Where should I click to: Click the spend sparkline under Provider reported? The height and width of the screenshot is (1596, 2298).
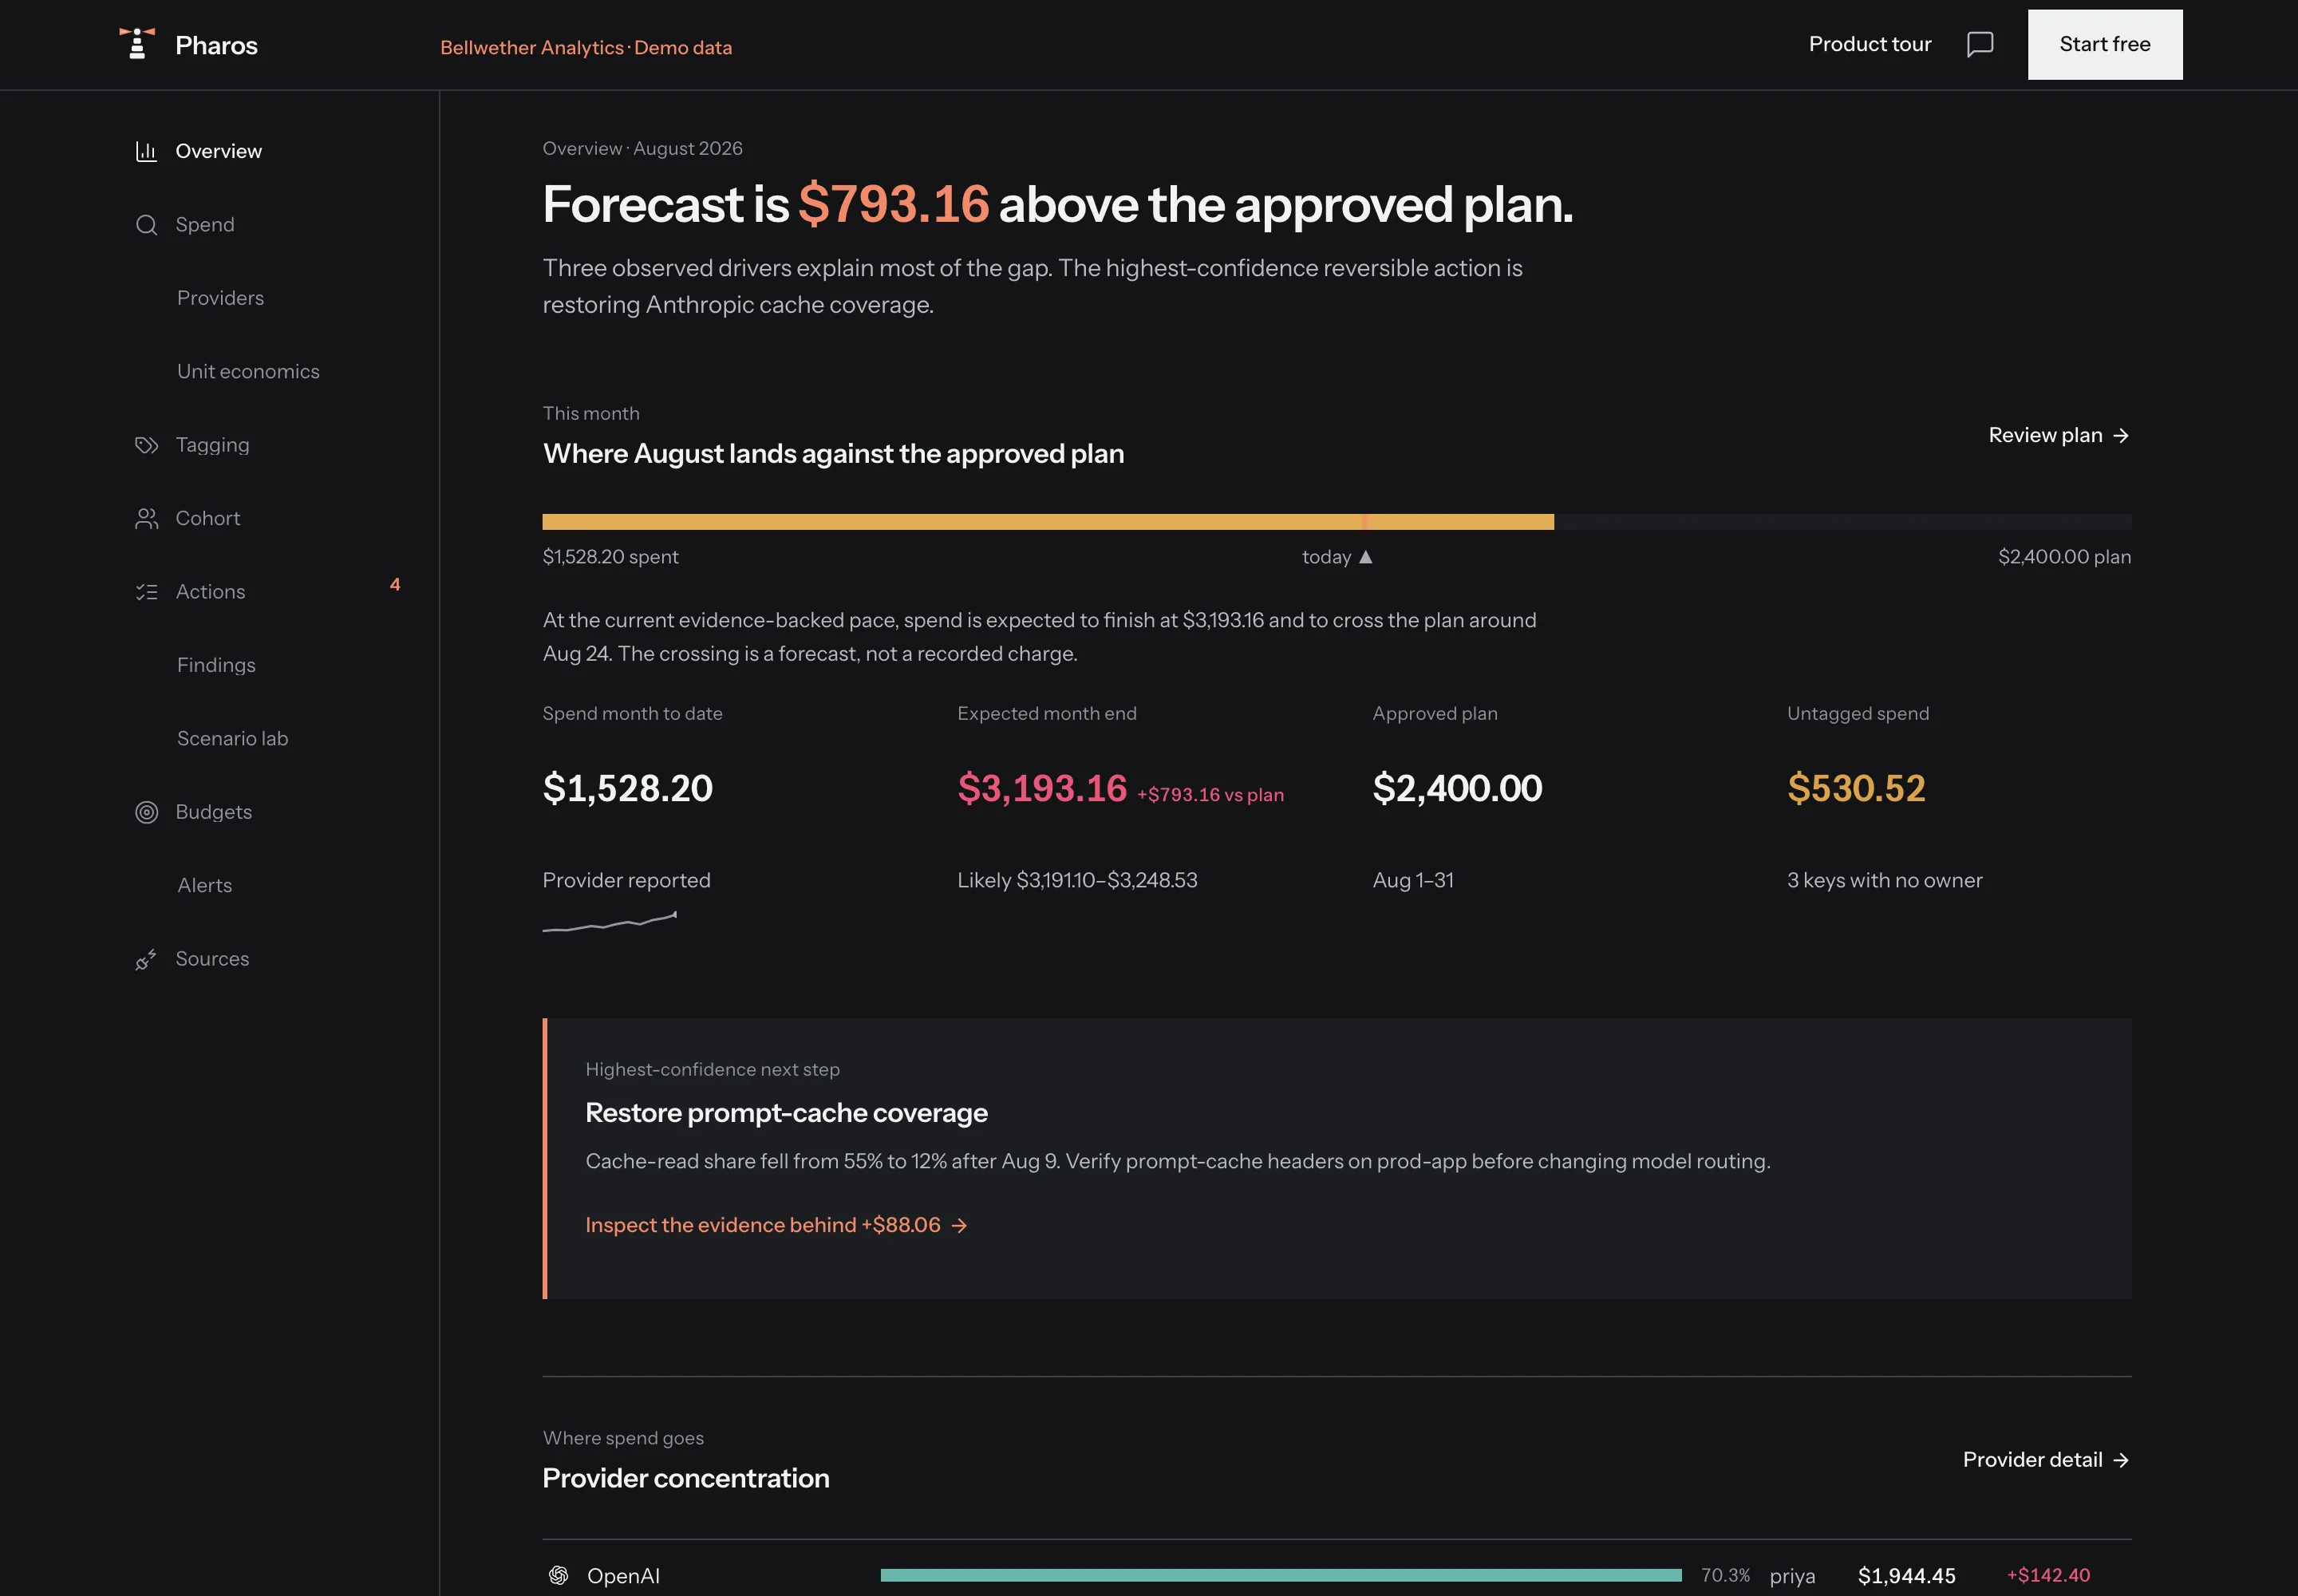609,921
